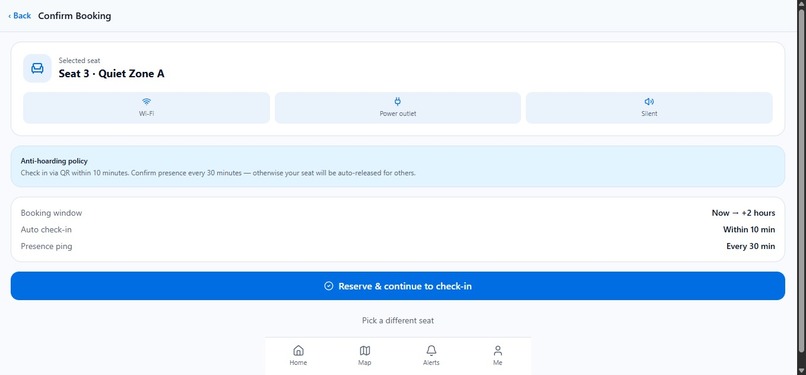Click the 'Power outlet' label text
Image resolution: width=806 pixels, height=375 pixels.
point(398,114)
